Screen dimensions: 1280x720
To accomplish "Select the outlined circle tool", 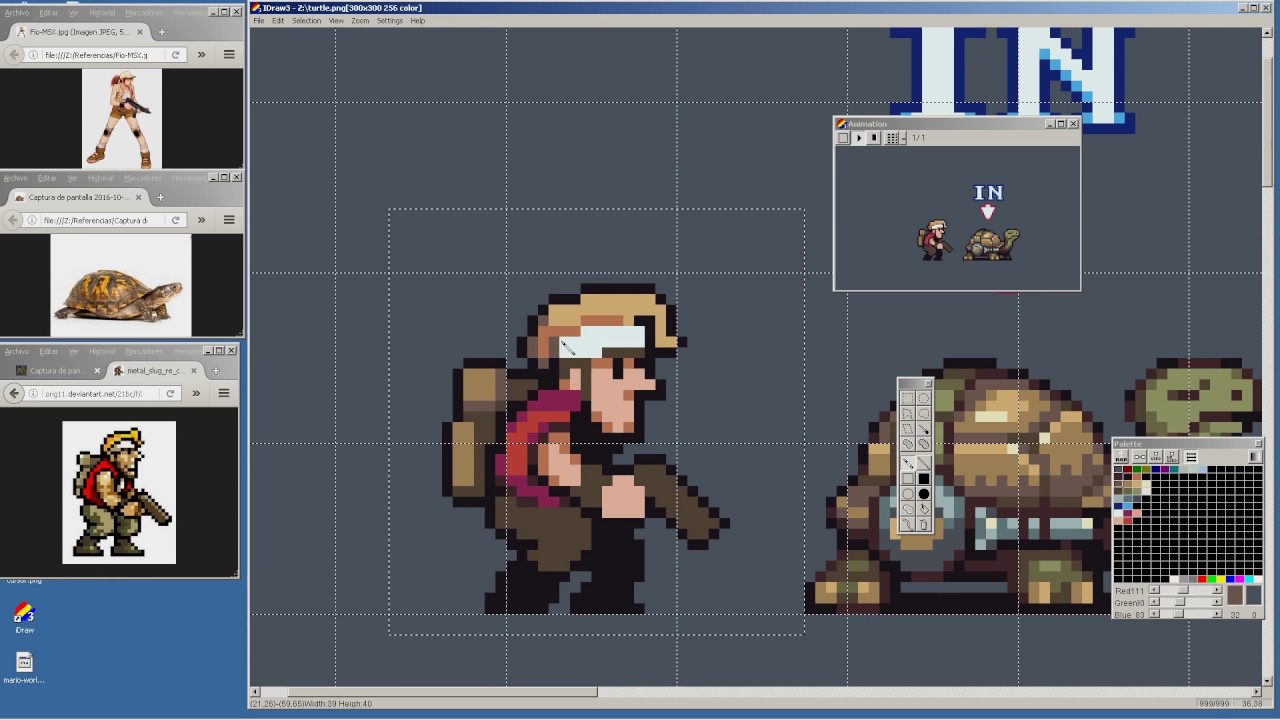I will (908, 493).
